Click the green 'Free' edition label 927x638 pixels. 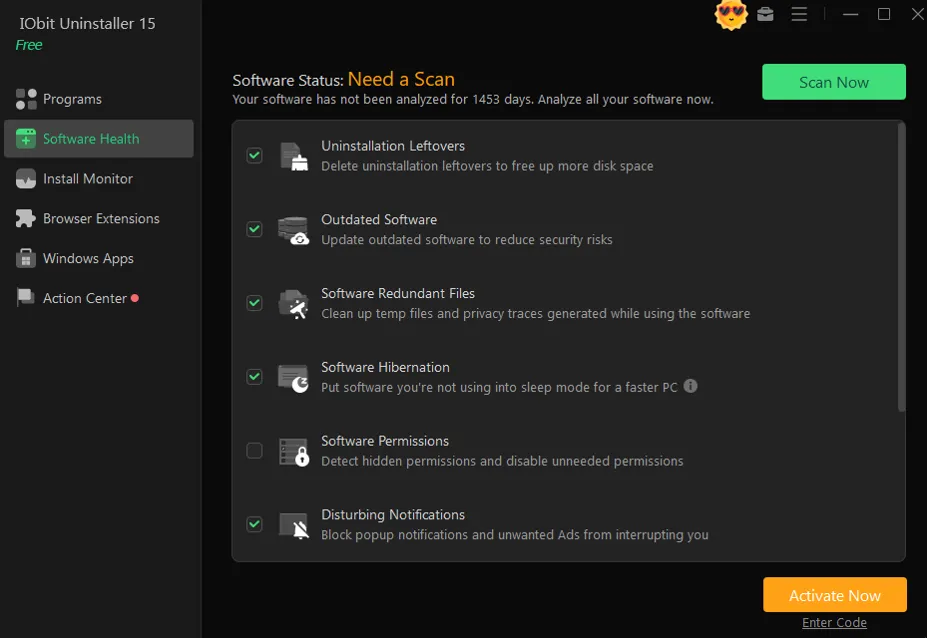point(29,45)
